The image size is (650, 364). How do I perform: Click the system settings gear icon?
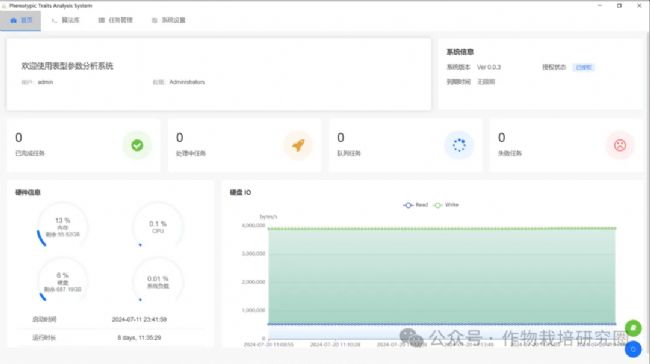(x=155, y=20)
